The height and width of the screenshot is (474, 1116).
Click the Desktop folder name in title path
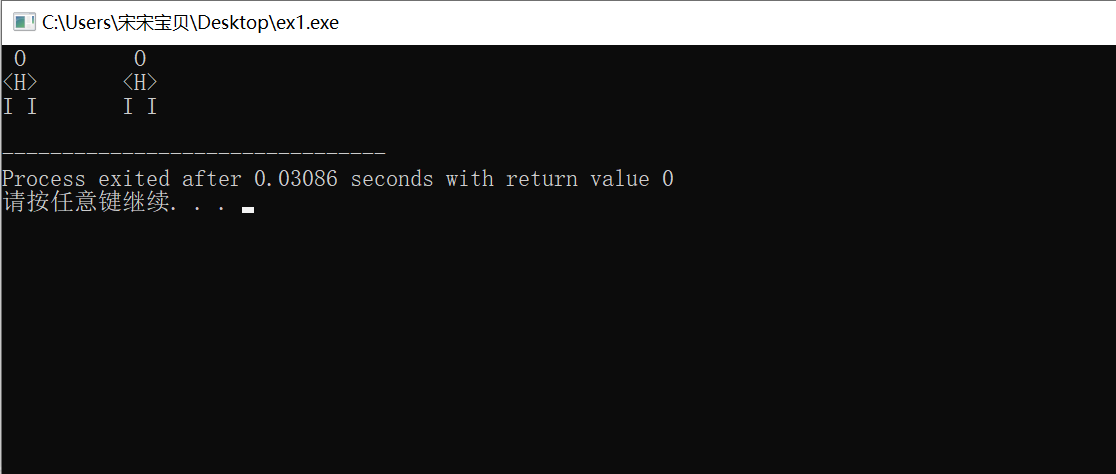tap(234, 22)
